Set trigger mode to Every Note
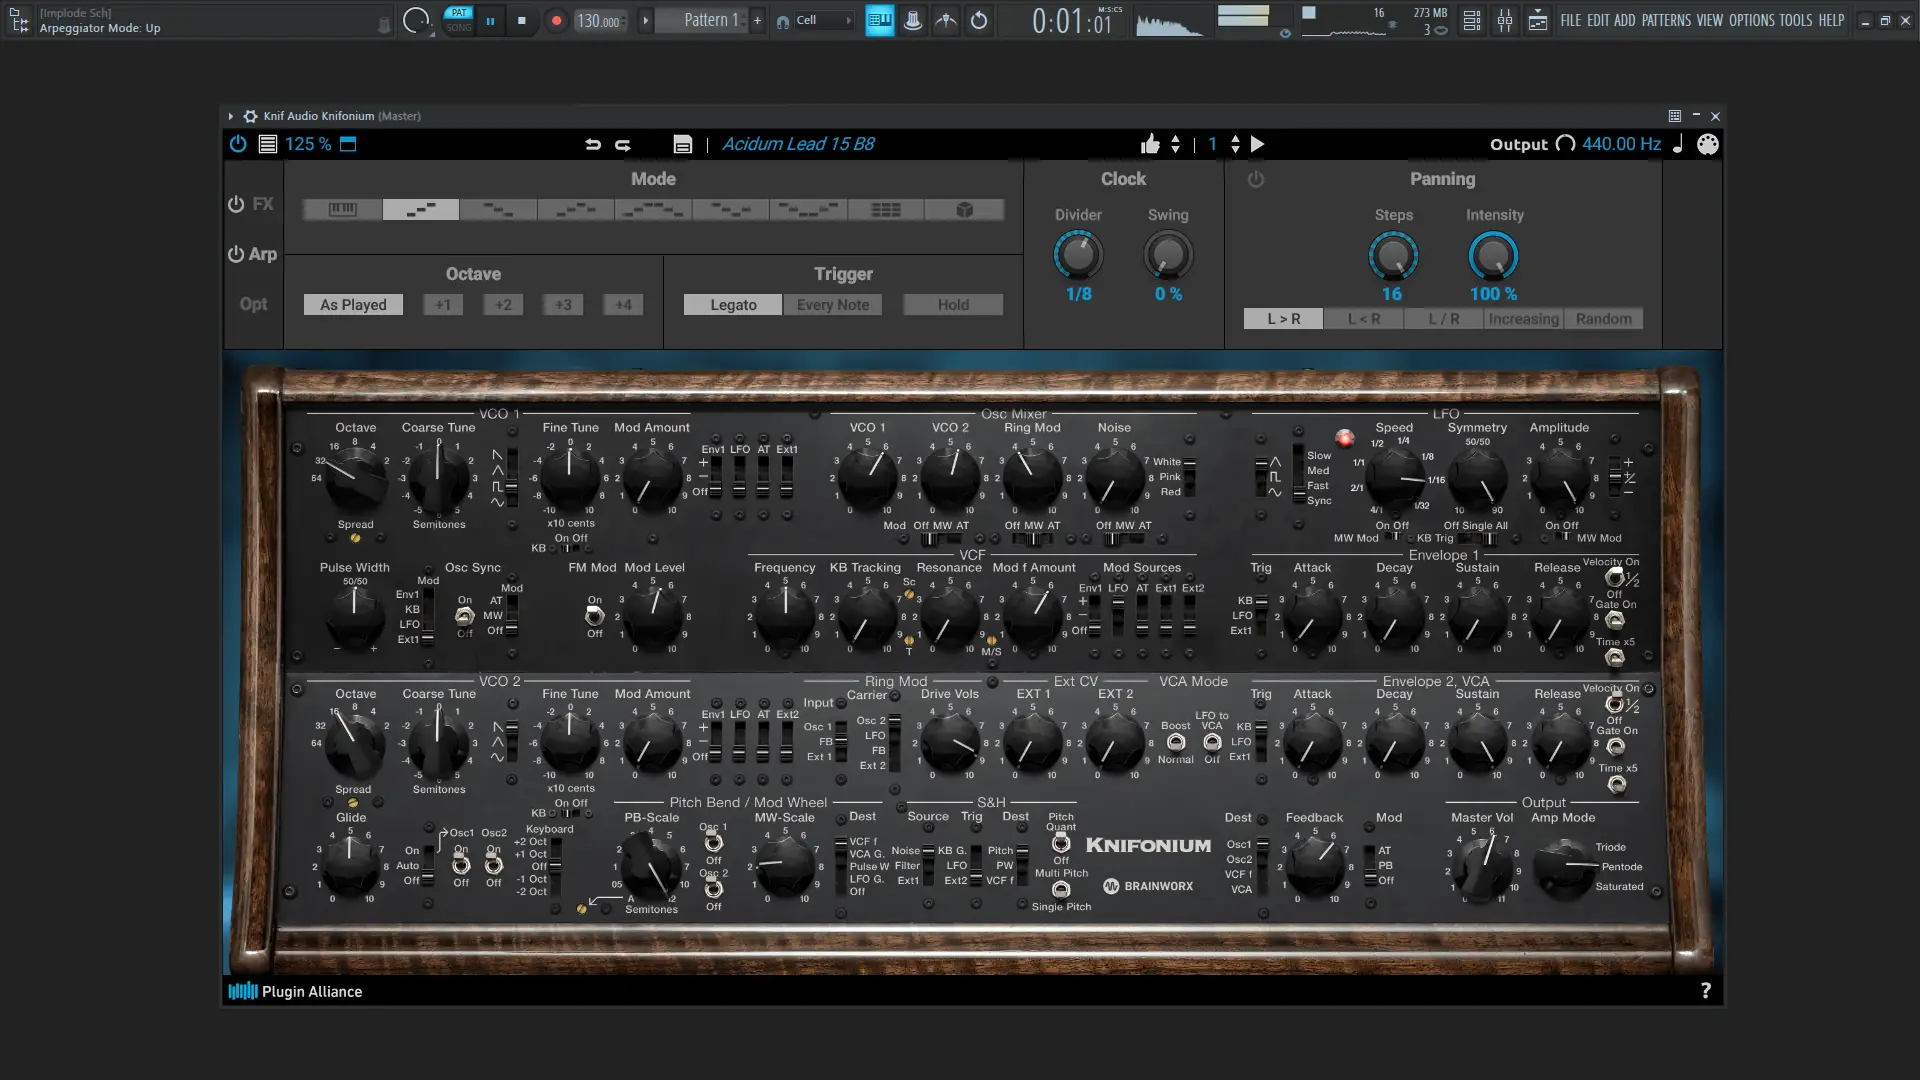1920x1080 pixels. (832, 305)
